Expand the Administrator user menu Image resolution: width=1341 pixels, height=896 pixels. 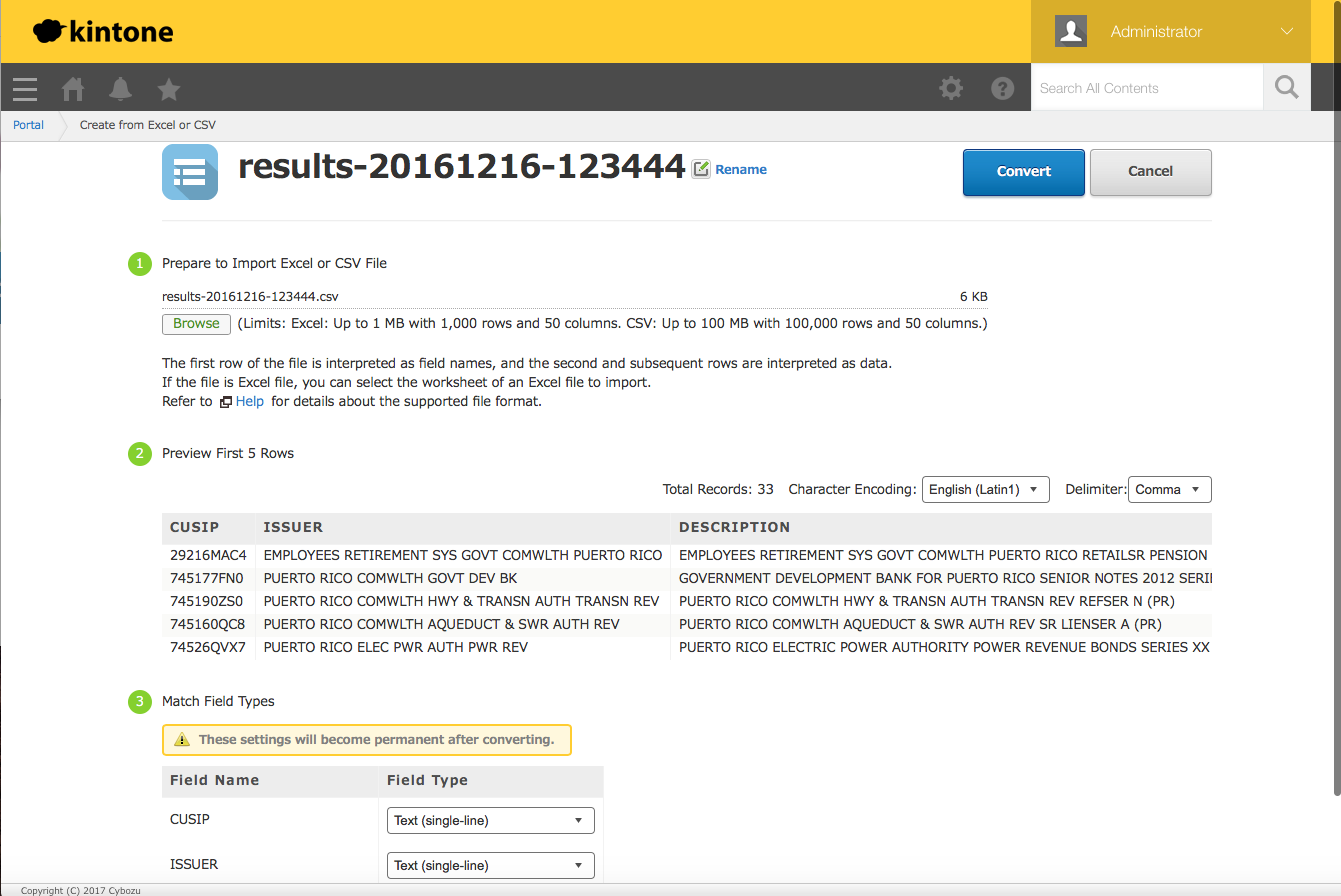point(1286,31)
